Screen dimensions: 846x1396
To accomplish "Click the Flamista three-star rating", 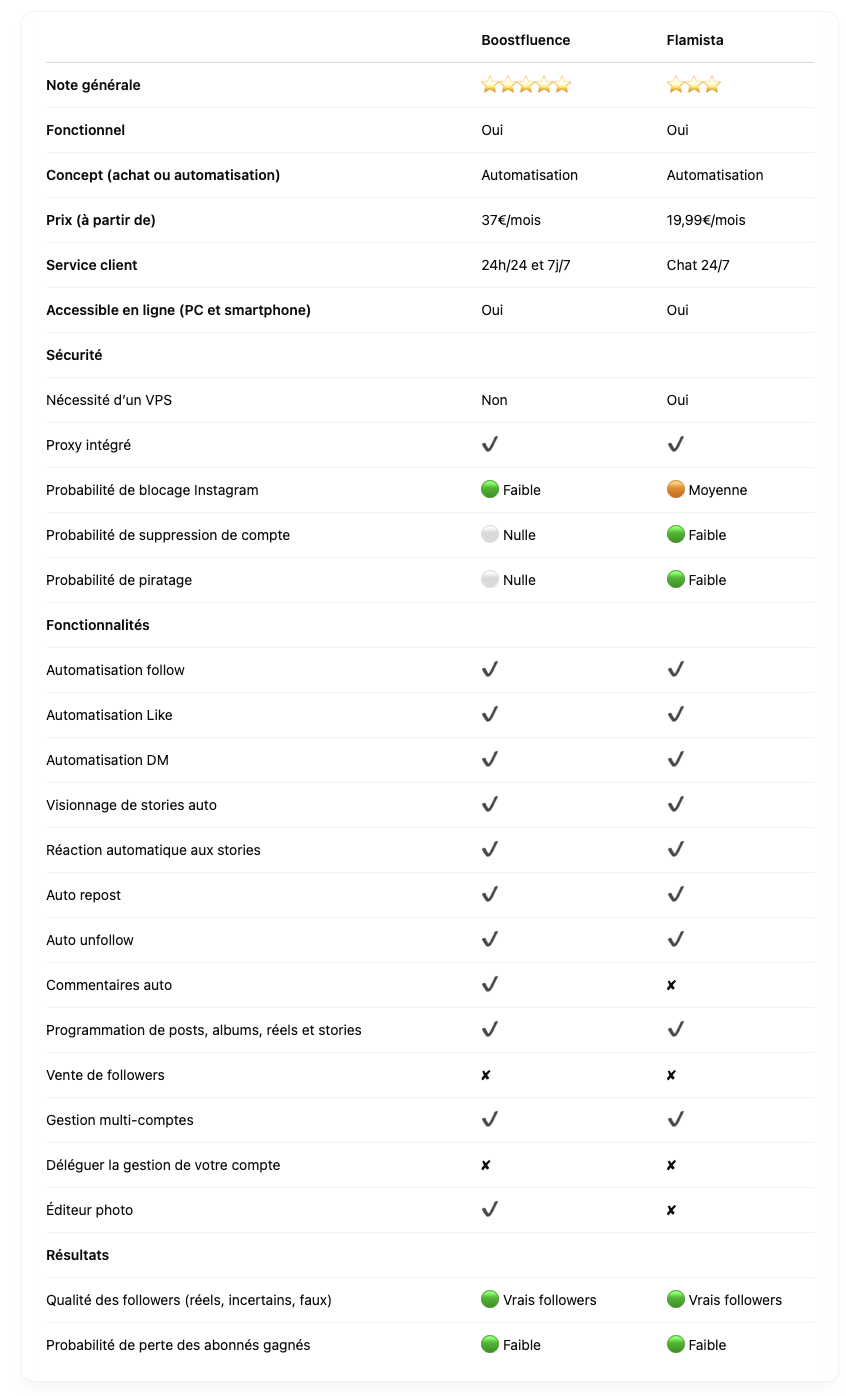I will click(x=693, y=85).
